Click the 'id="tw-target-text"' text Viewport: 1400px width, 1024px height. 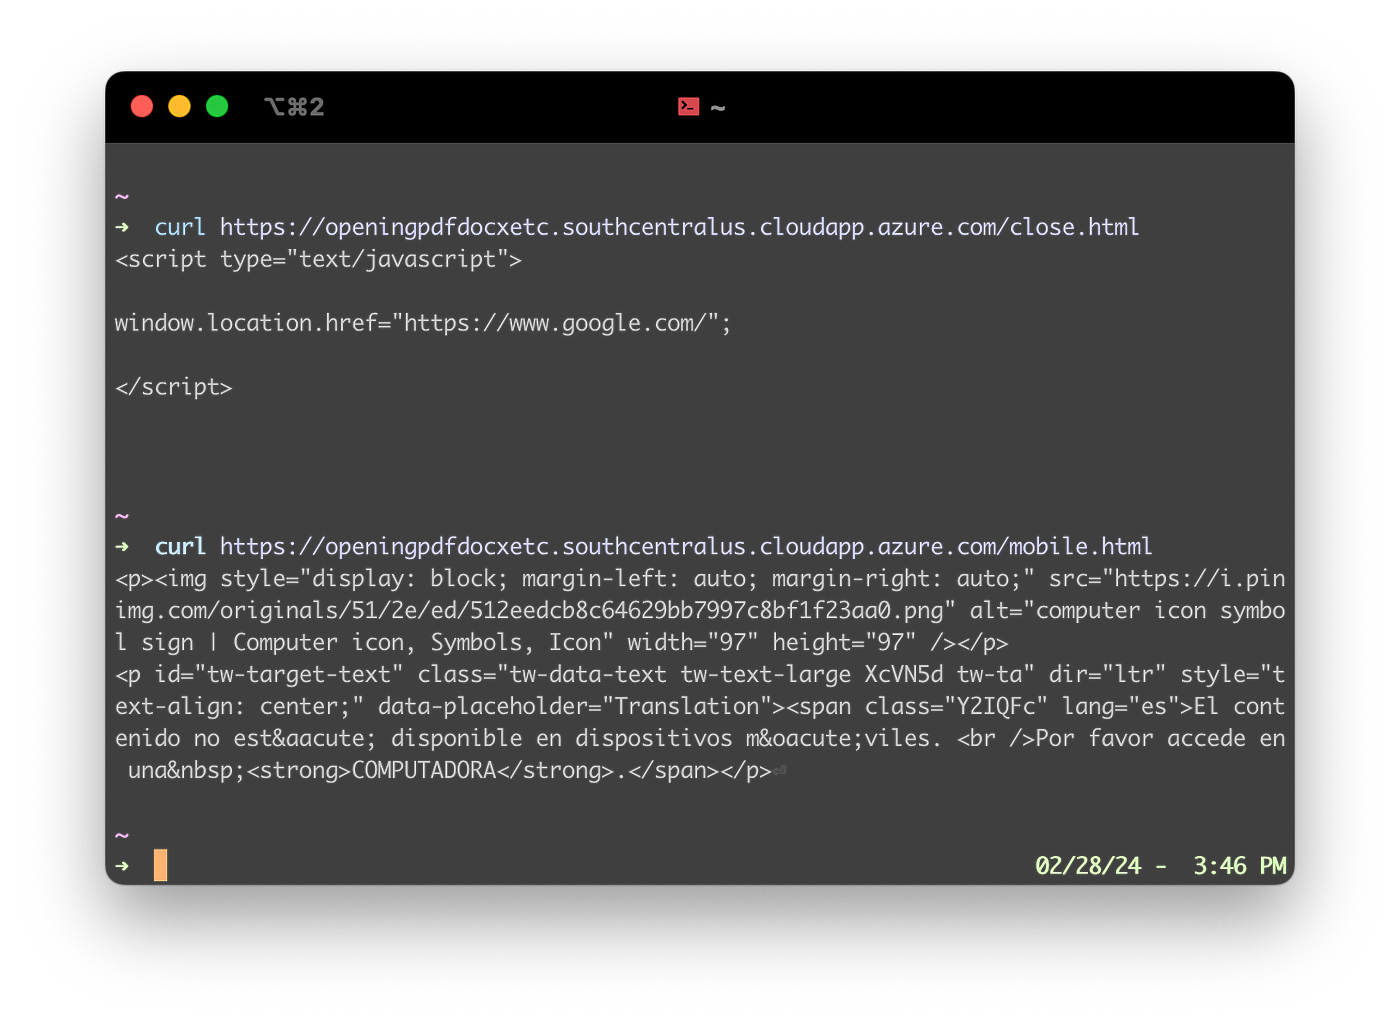(x=279, y=675)
